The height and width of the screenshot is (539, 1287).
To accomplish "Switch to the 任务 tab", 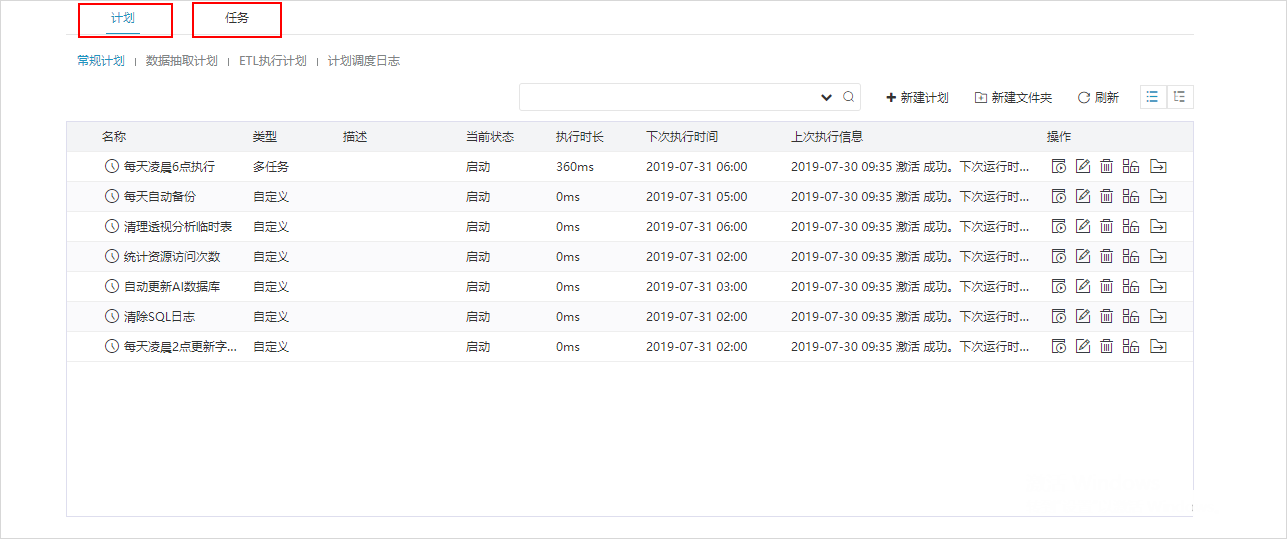I will click(x=237, y=18).
